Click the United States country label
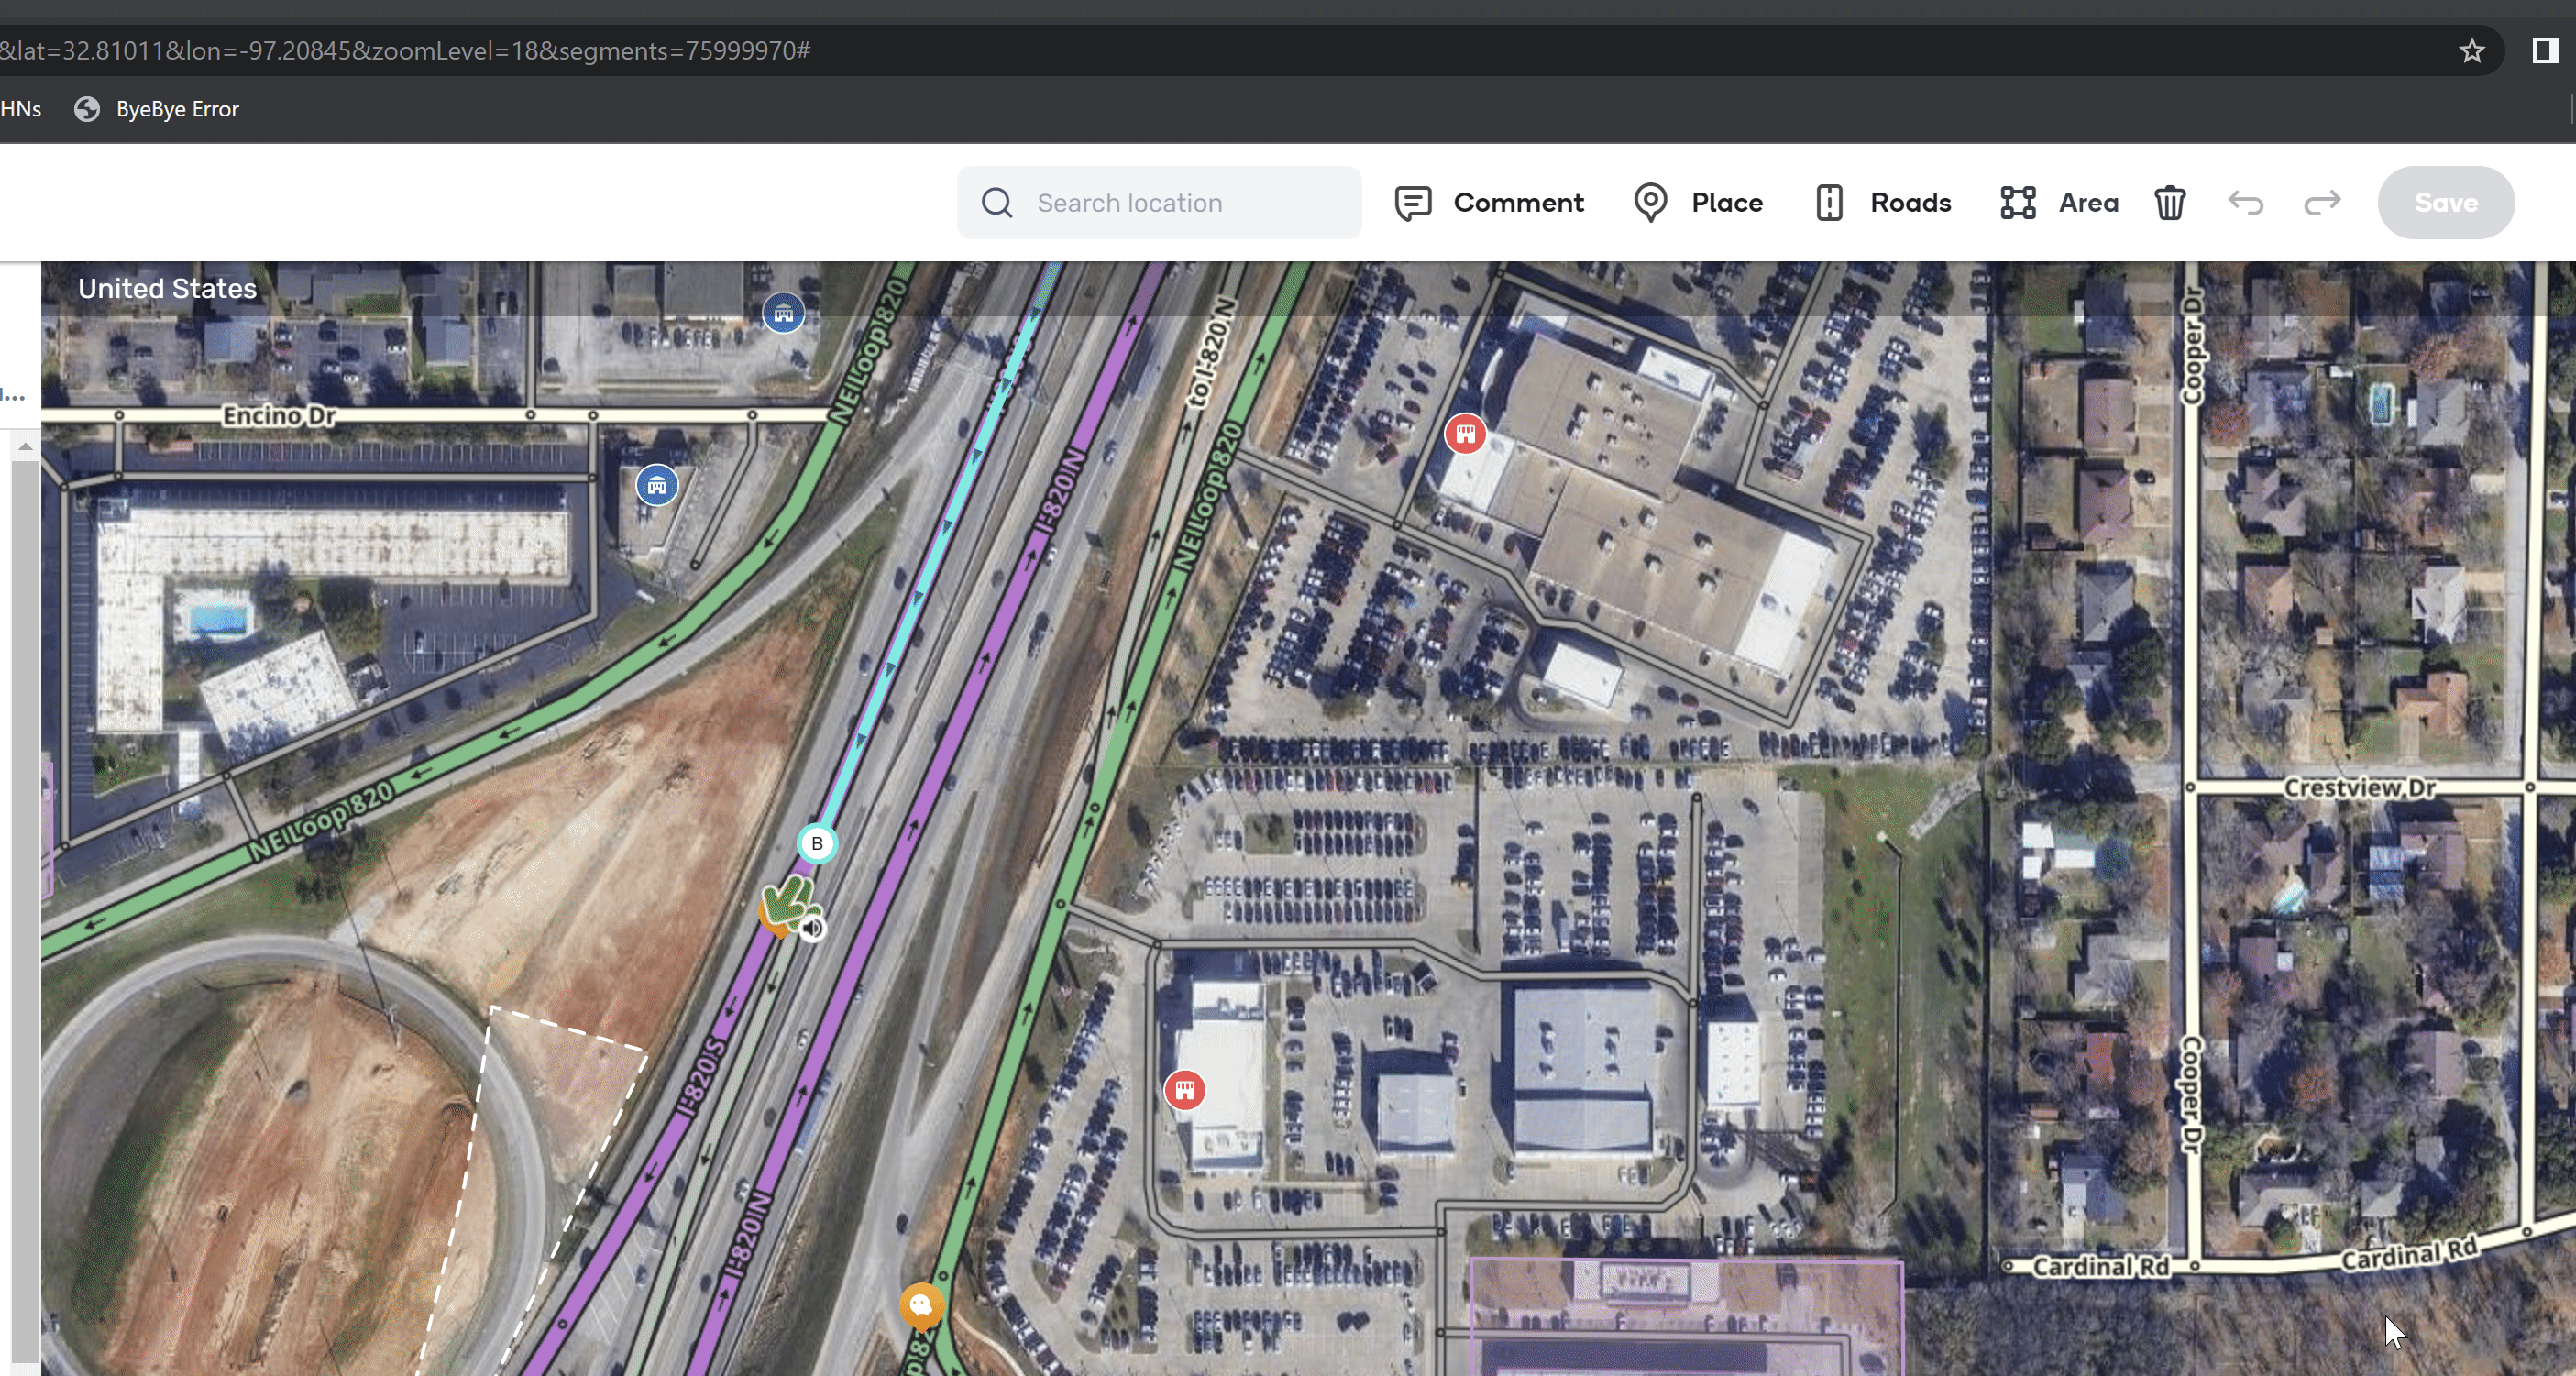This screenshot has height=1376, width=2576. [x=167, y=288]
